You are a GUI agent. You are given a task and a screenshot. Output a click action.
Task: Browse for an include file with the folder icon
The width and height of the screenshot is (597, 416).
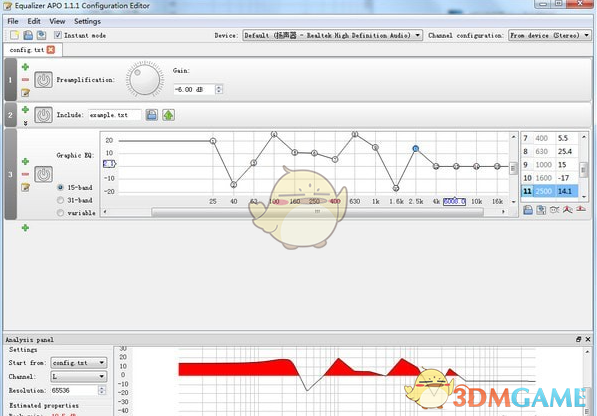(x=152, y=115)
